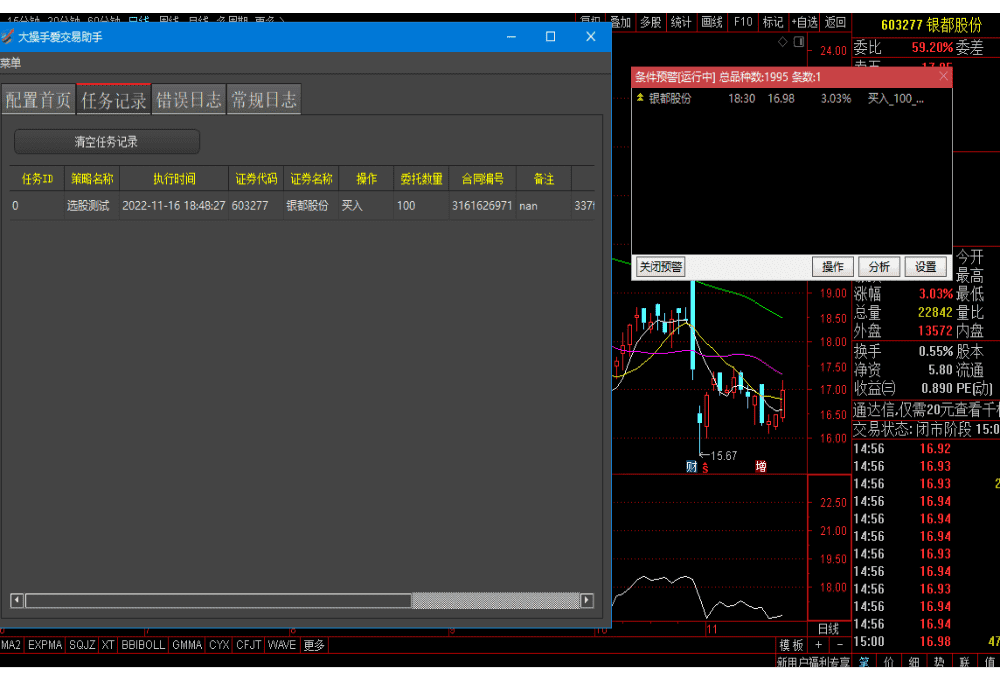Click the 增 marker on the chart
Screen dimensions: 1000x680
click(761, 466)
